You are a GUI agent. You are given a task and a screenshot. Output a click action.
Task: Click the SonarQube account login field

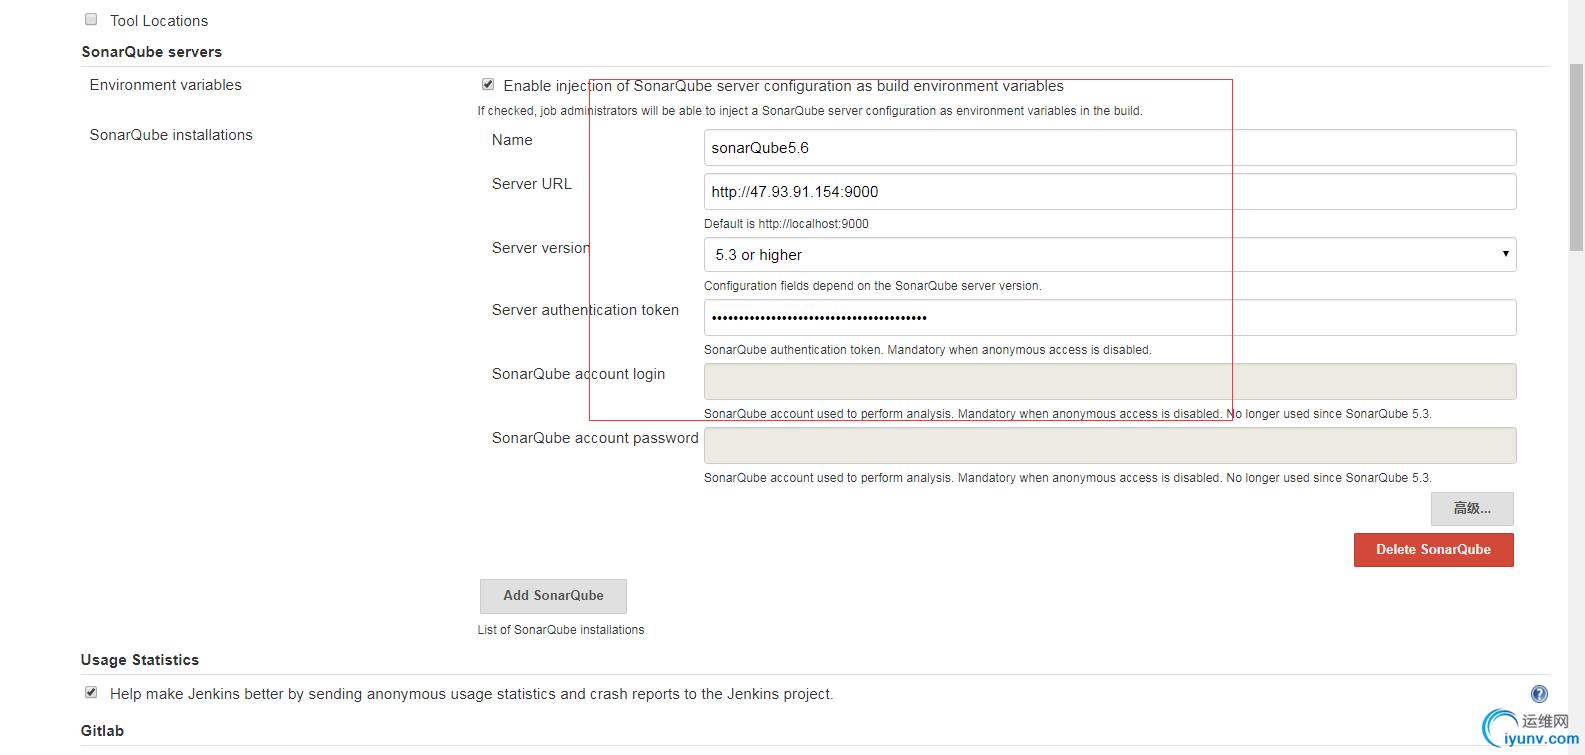tap(1109, 382)
